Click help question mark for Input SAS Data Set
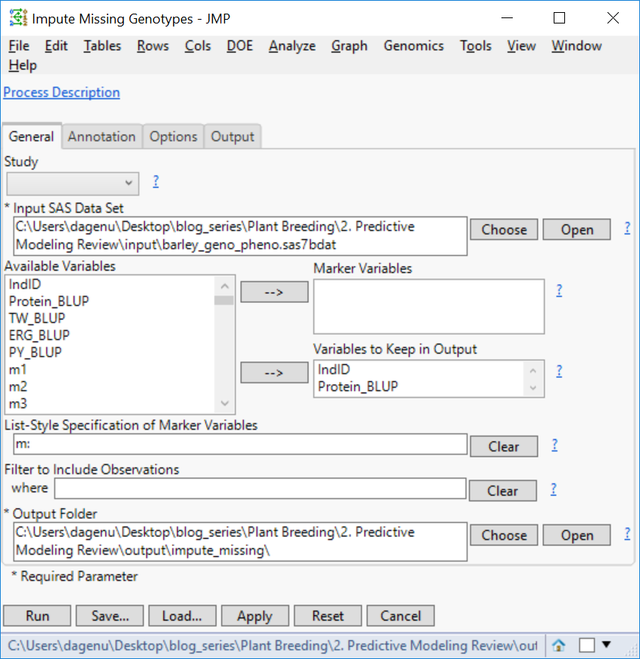640x659 pixels. [x=627, y=228]
